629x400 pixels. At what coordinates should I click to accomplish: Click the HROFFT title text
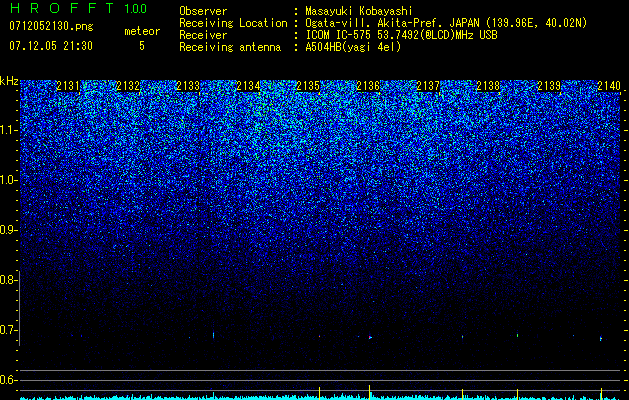coord(62,8)
